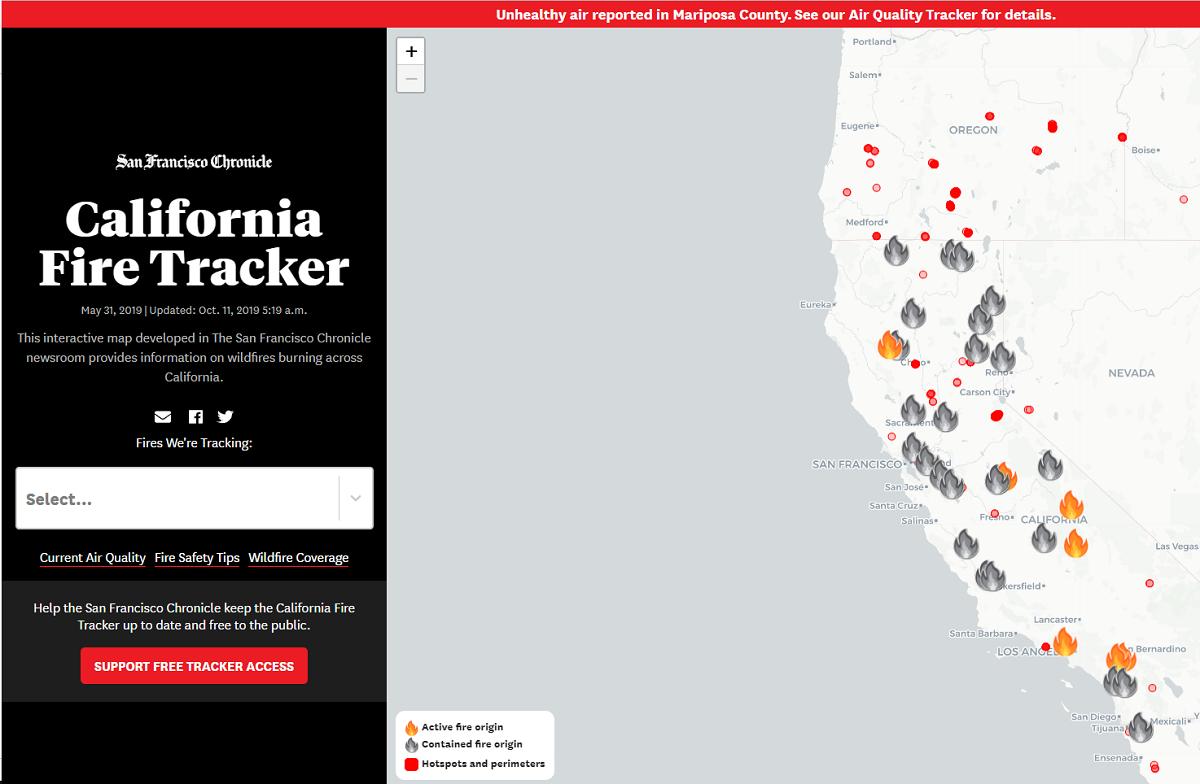Select the red hotspot southeast of Carson City

click(996, 415)
